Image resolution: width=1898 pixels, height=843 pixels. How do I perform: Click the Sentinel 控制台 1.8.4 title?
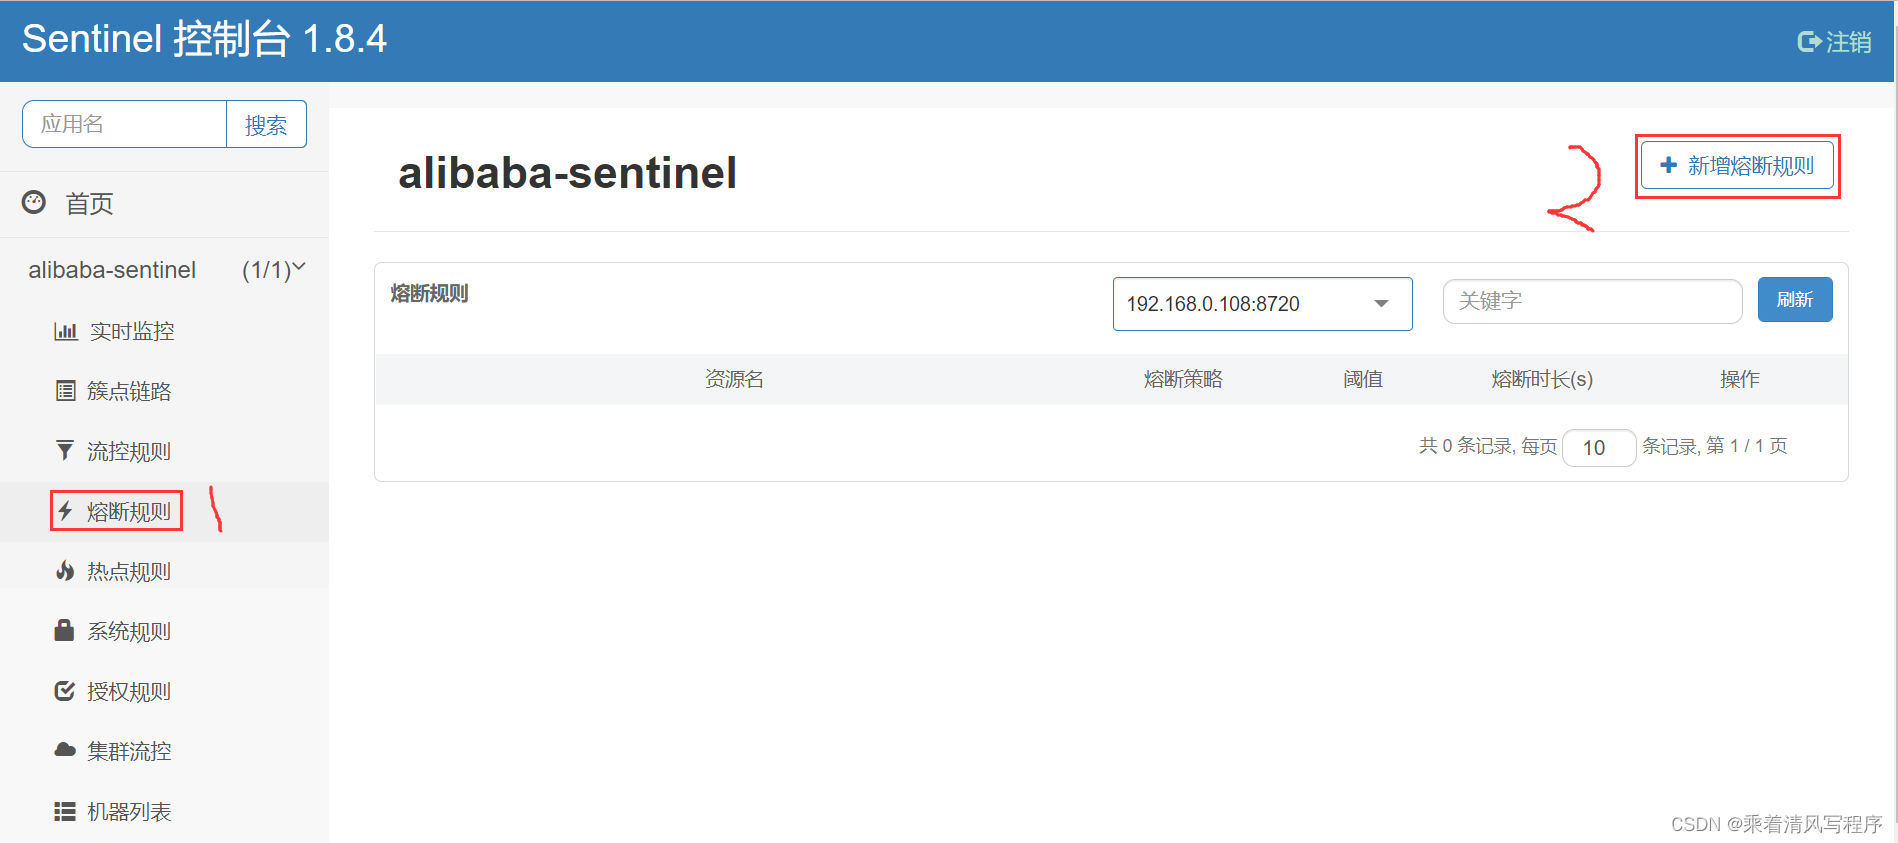pyautogui.click(x=204, y=39)
